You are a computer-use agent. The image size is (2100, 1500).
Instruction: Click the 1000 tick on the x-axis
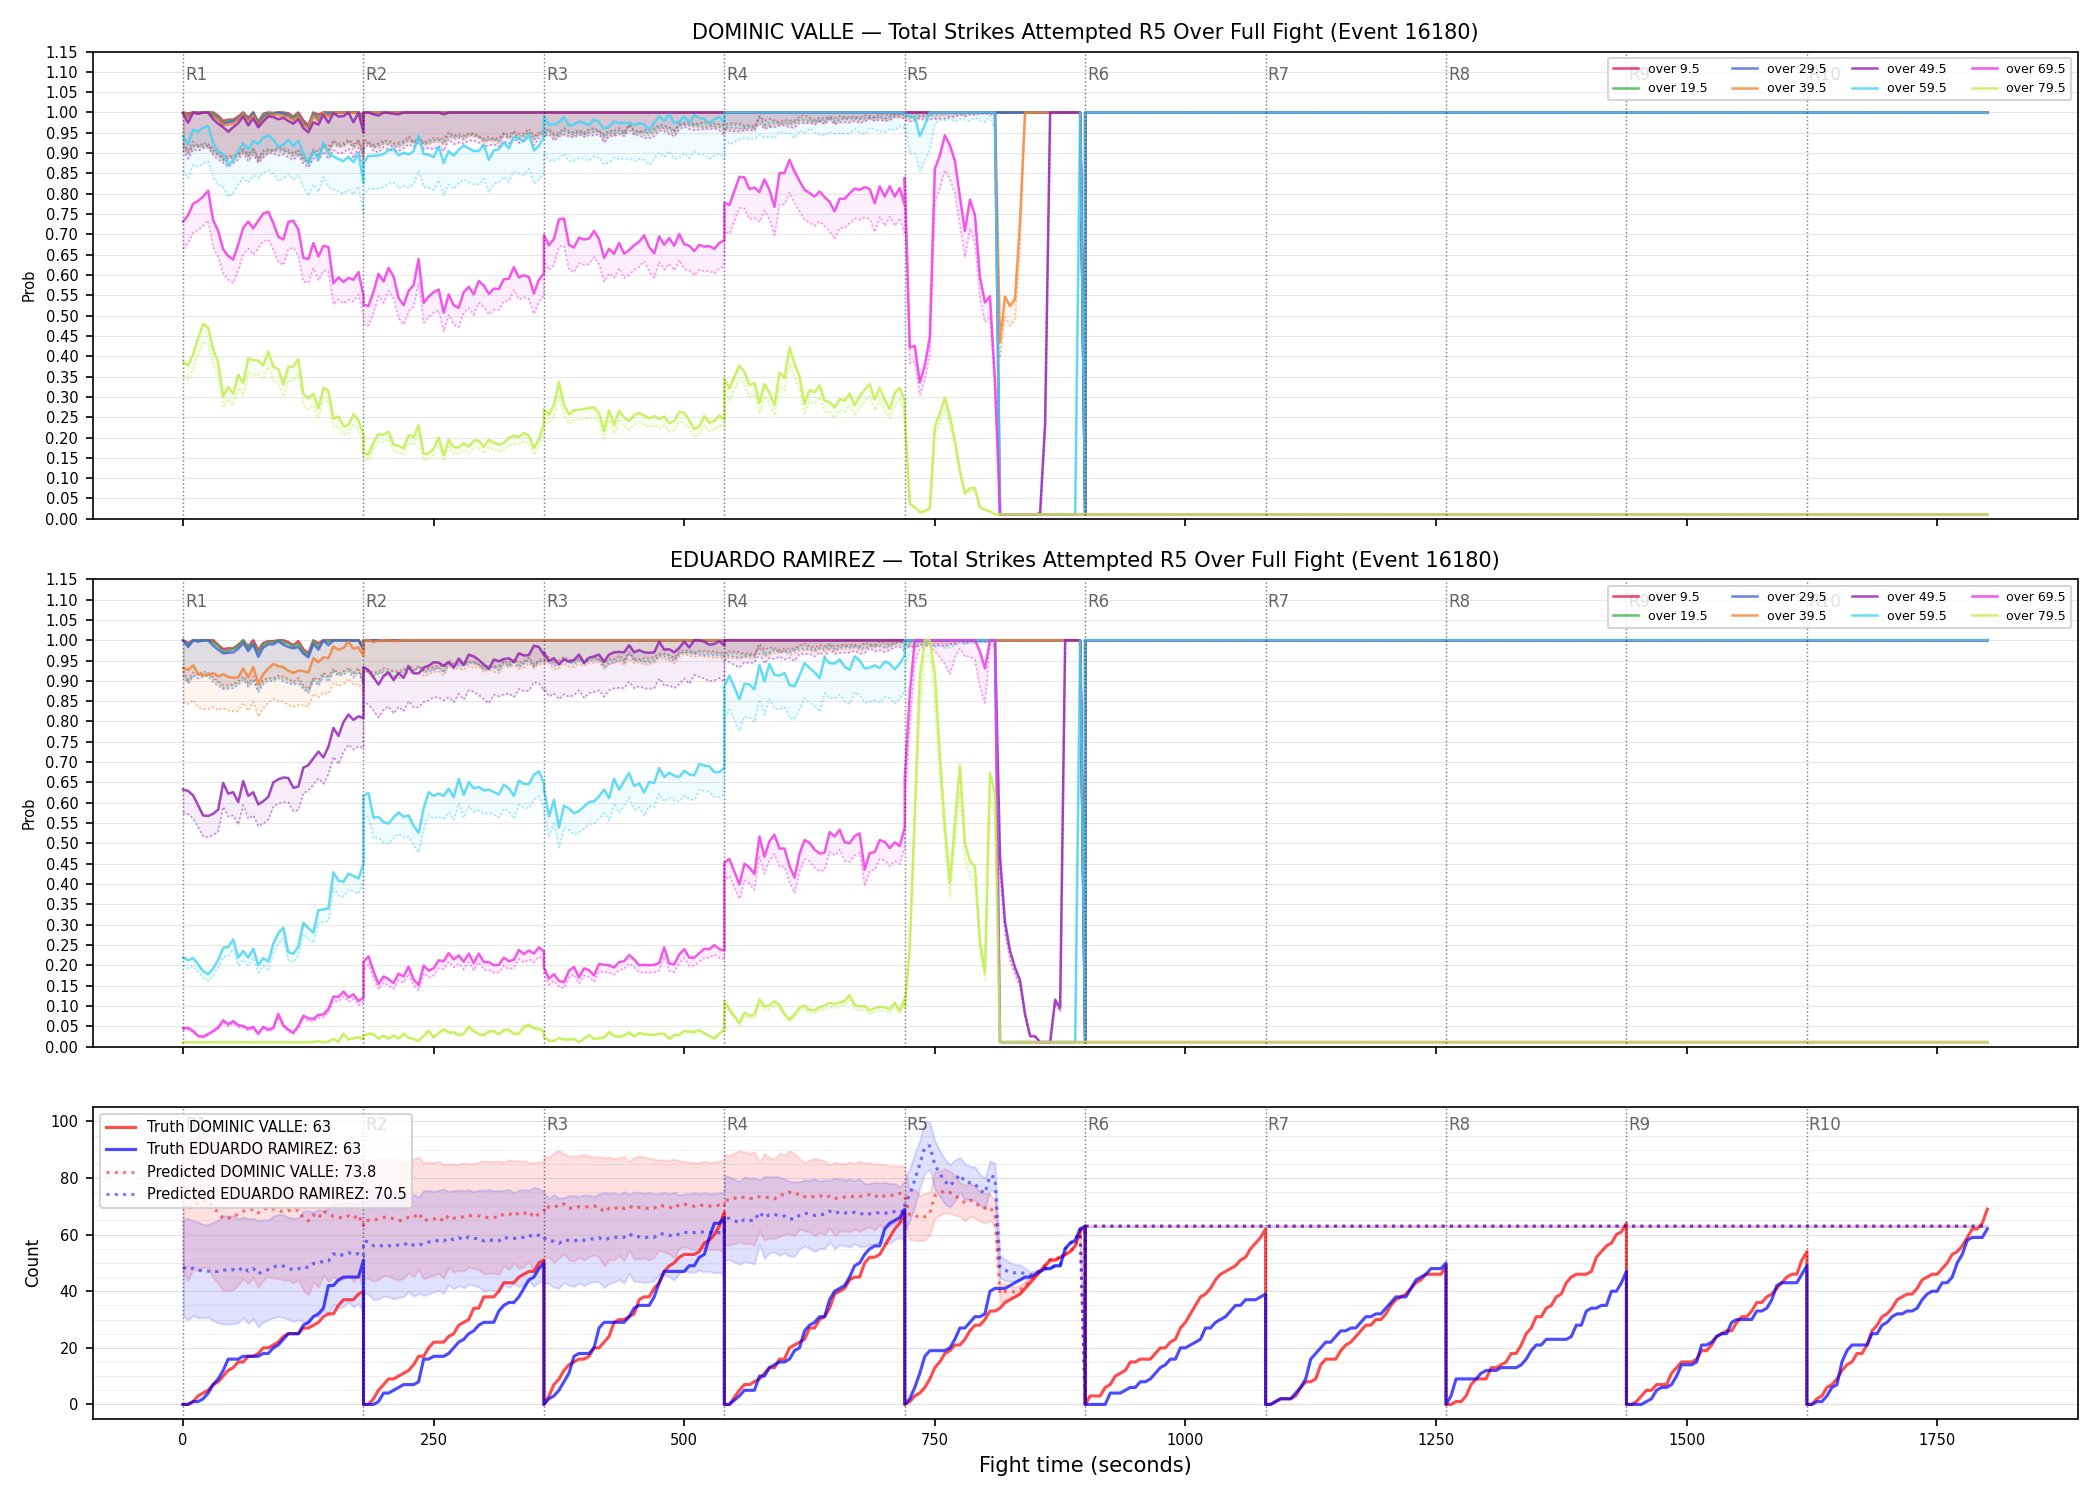point(1185,1439)
